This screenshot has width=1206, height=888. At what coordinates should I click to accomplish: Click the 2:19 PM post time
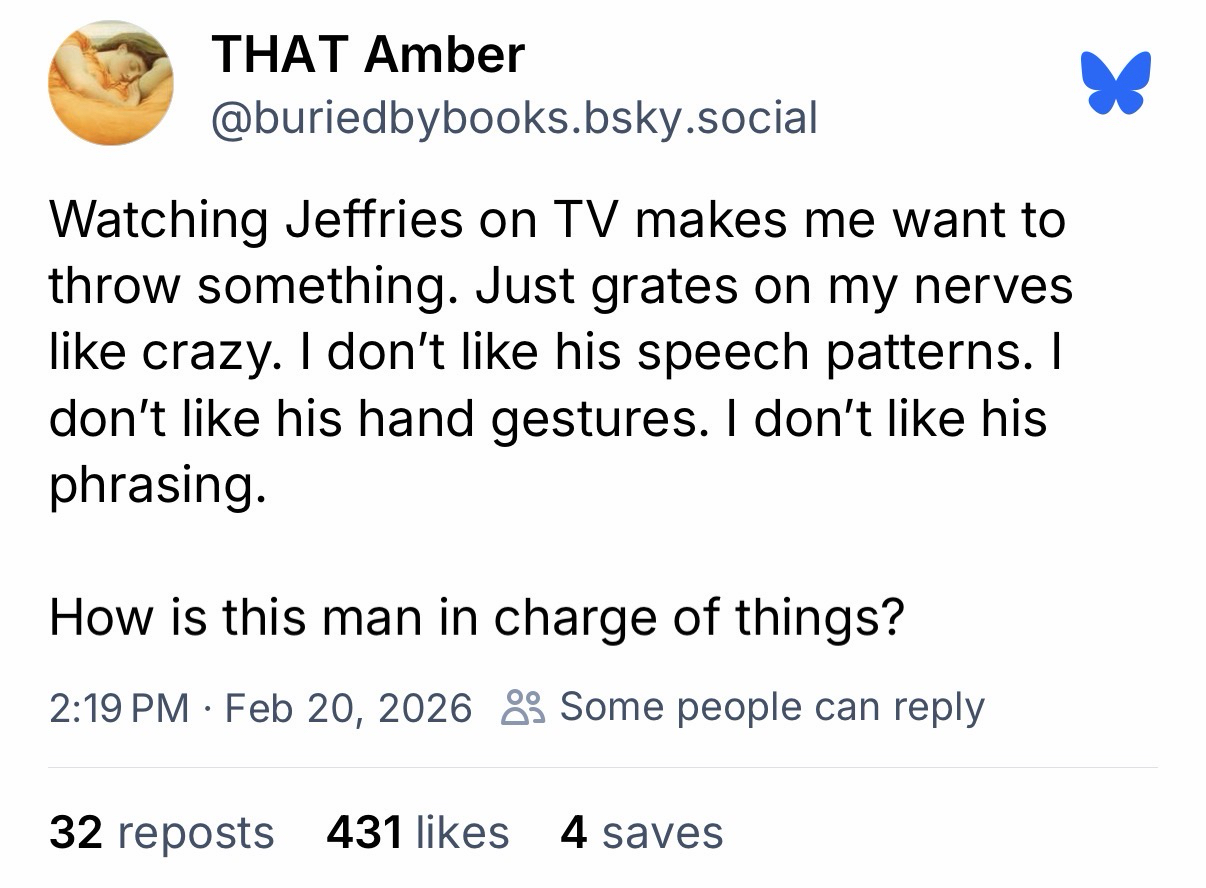tap(118, 708)
